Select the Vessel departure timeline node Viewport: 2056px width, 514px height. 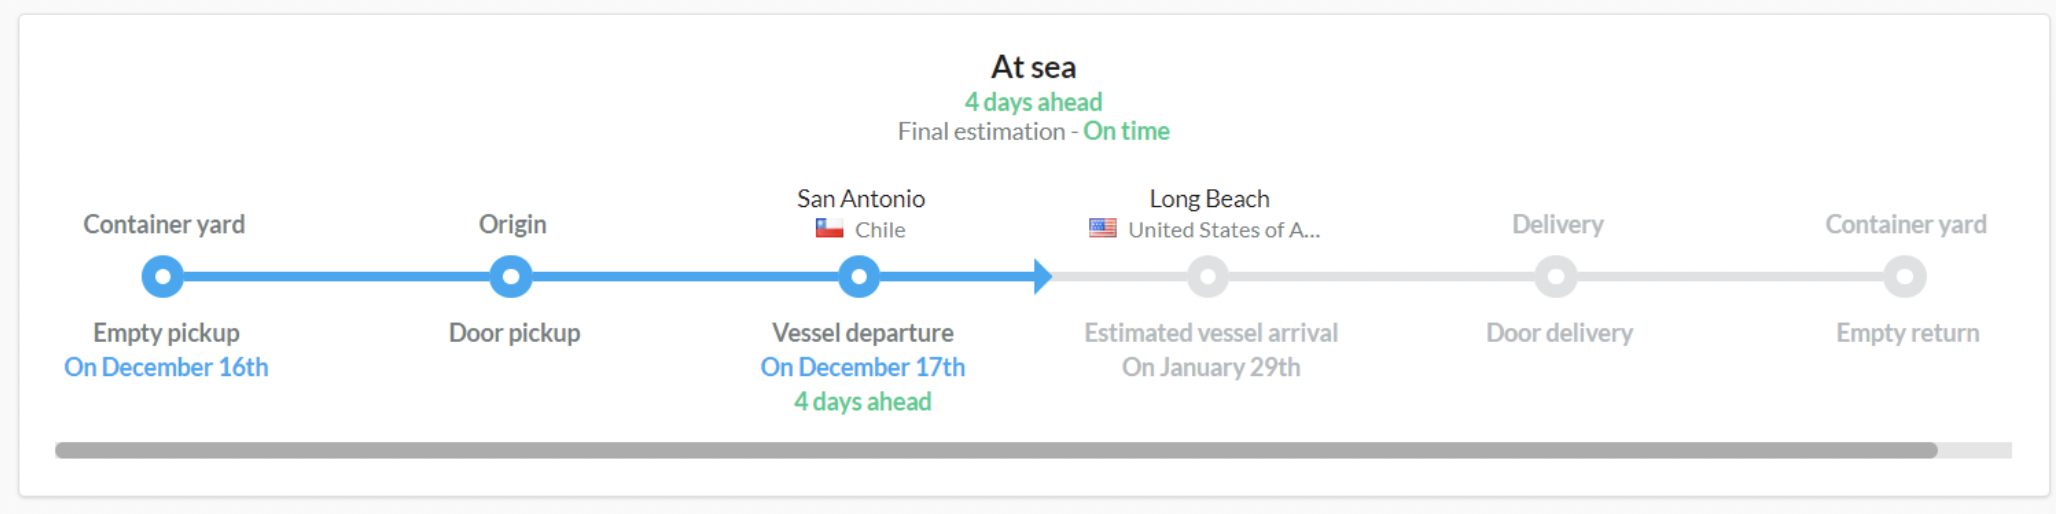click(859, 277)
